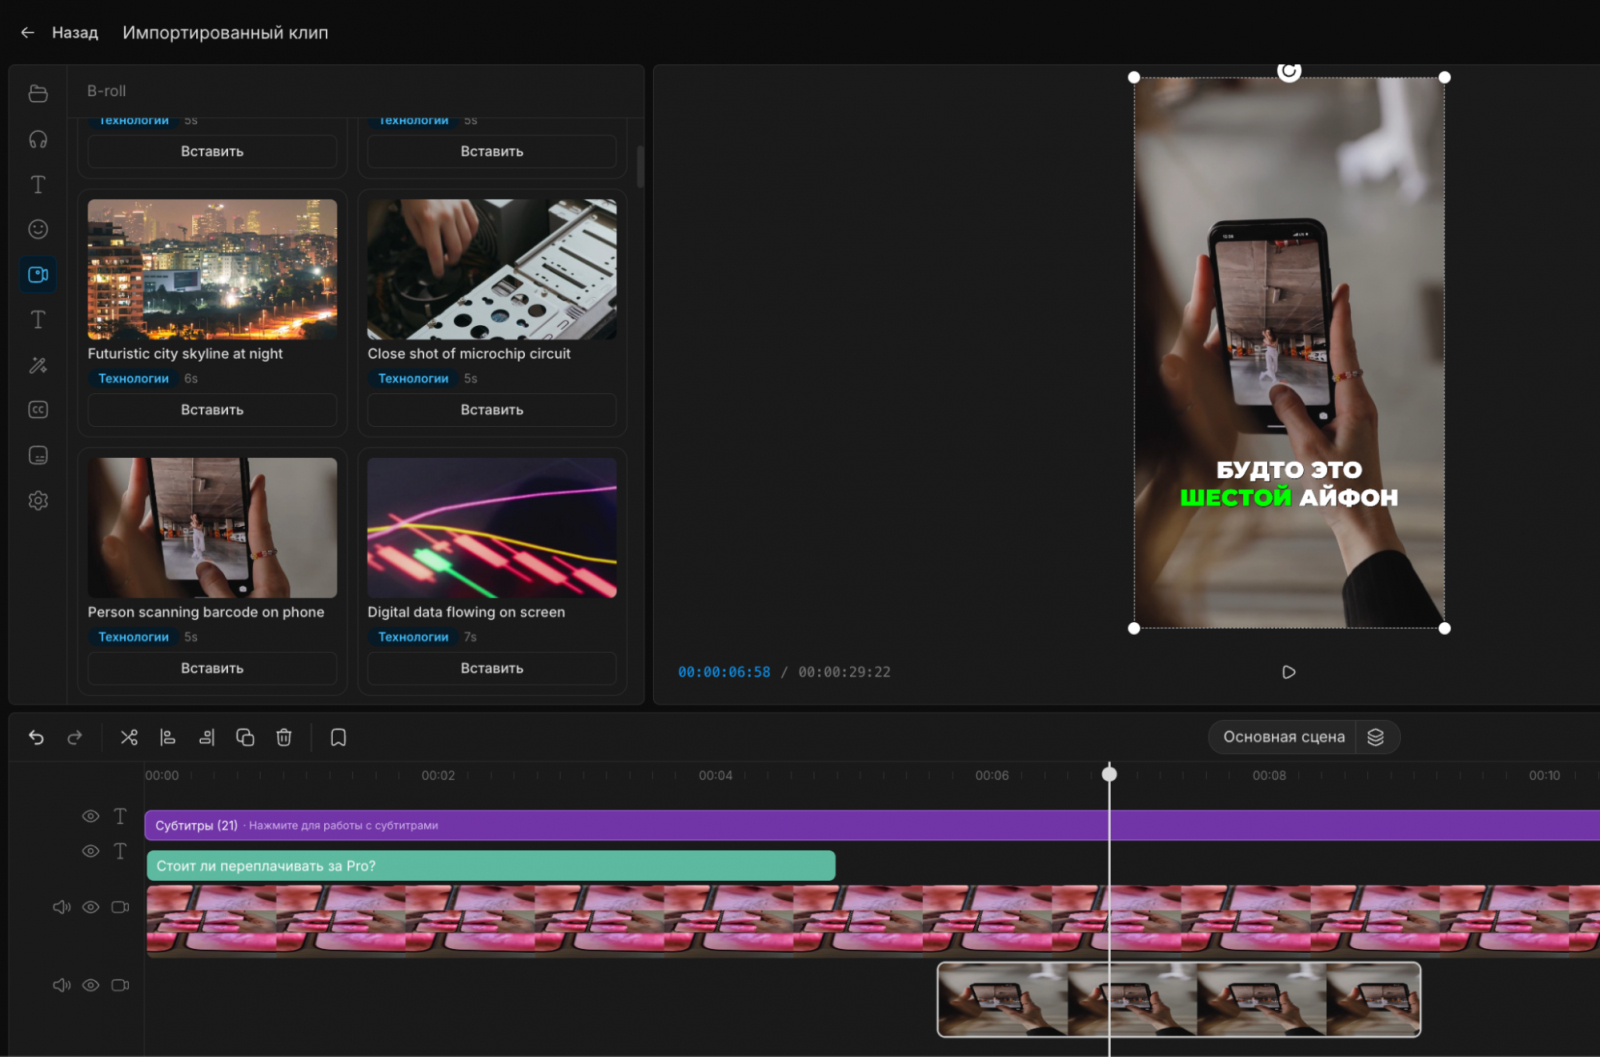Hide the subtitles track with eye icon
Image resolution: width=1600 pixels, height=1057 pixels.
[x=90, y=816]
